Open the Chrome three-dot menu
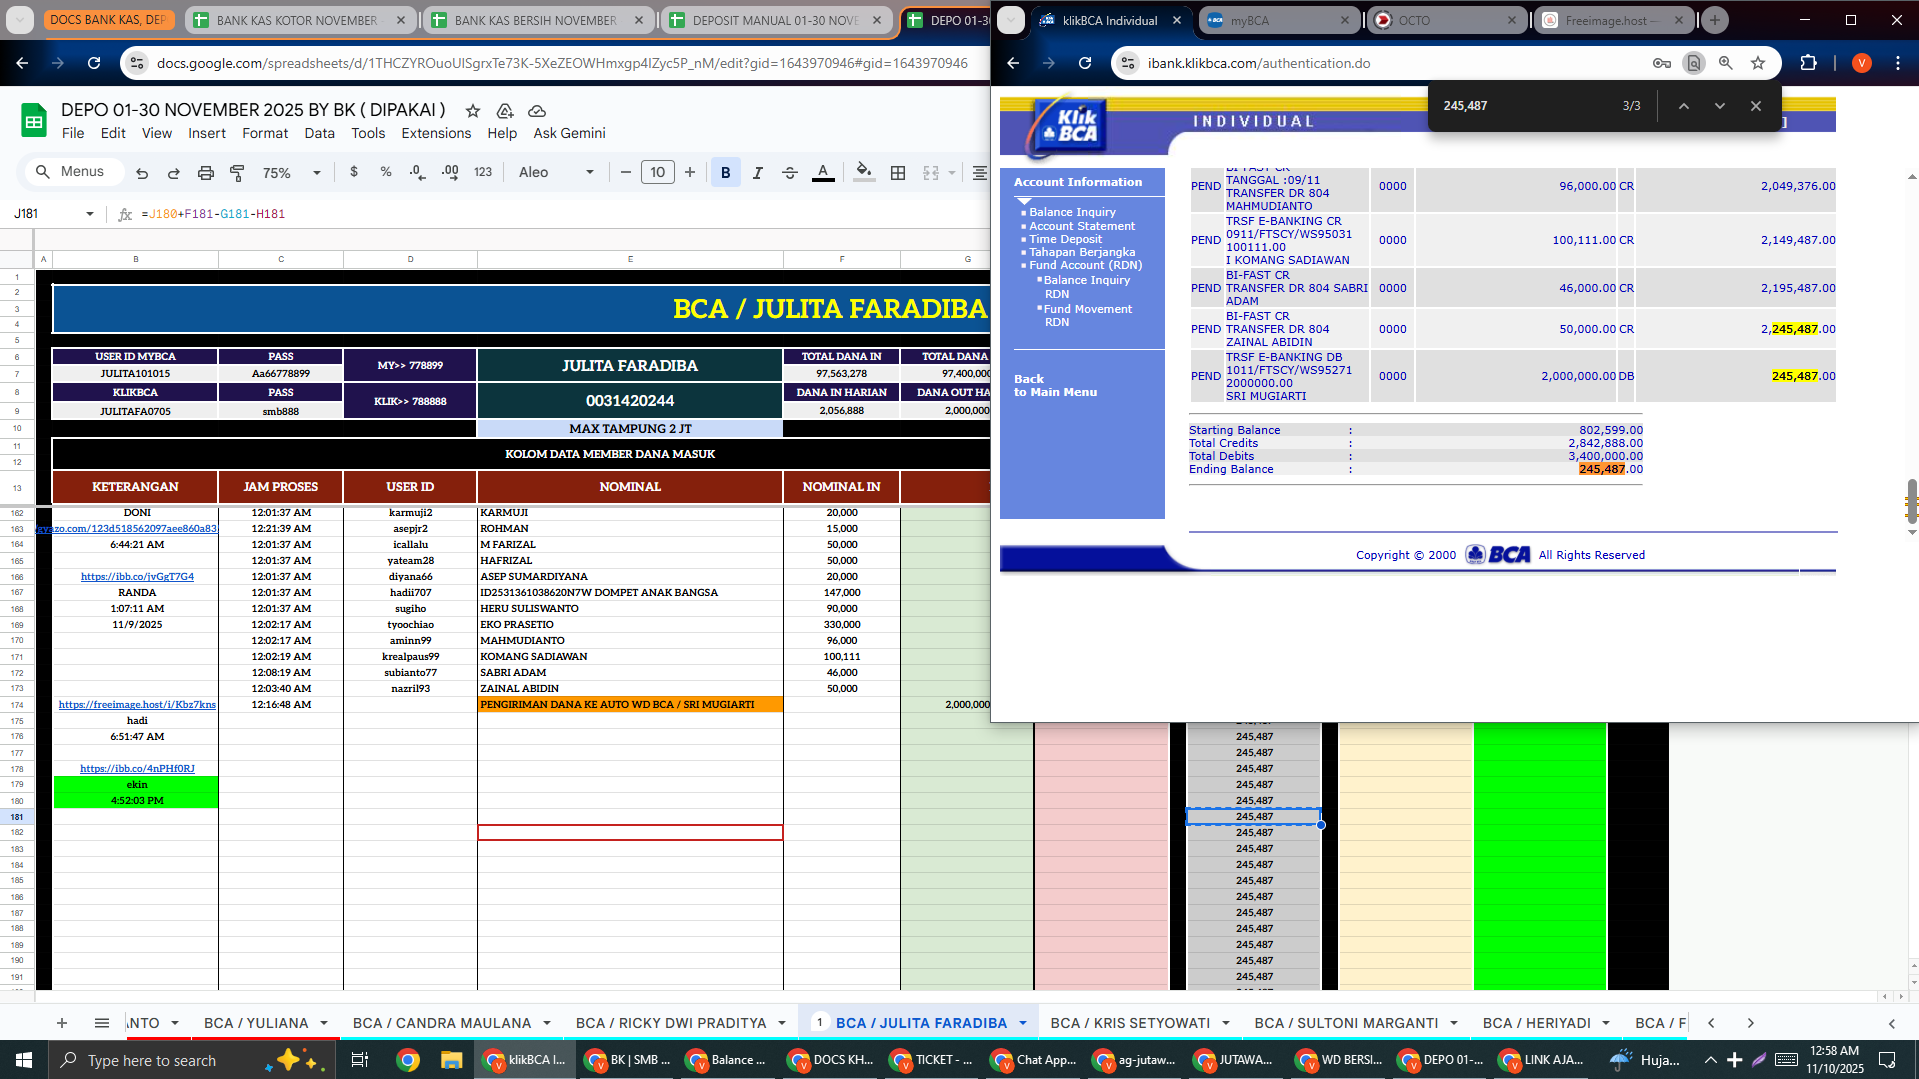 [x=1898, y=63]
